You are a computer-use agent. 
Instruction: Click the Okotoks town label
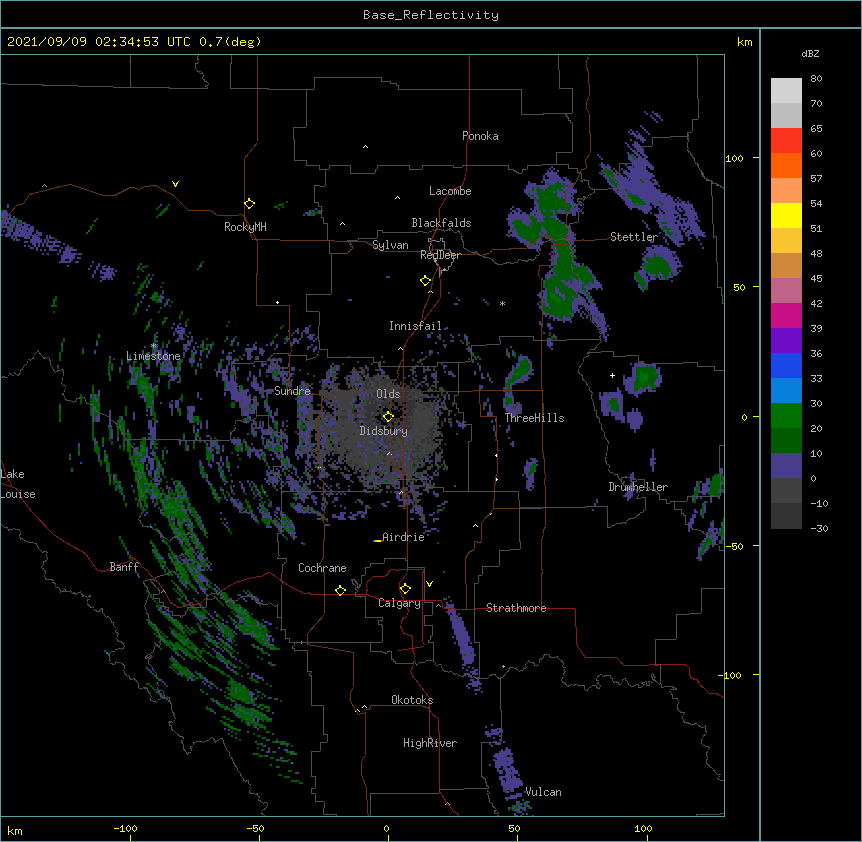pyautogui.click(x=412, y=700)
